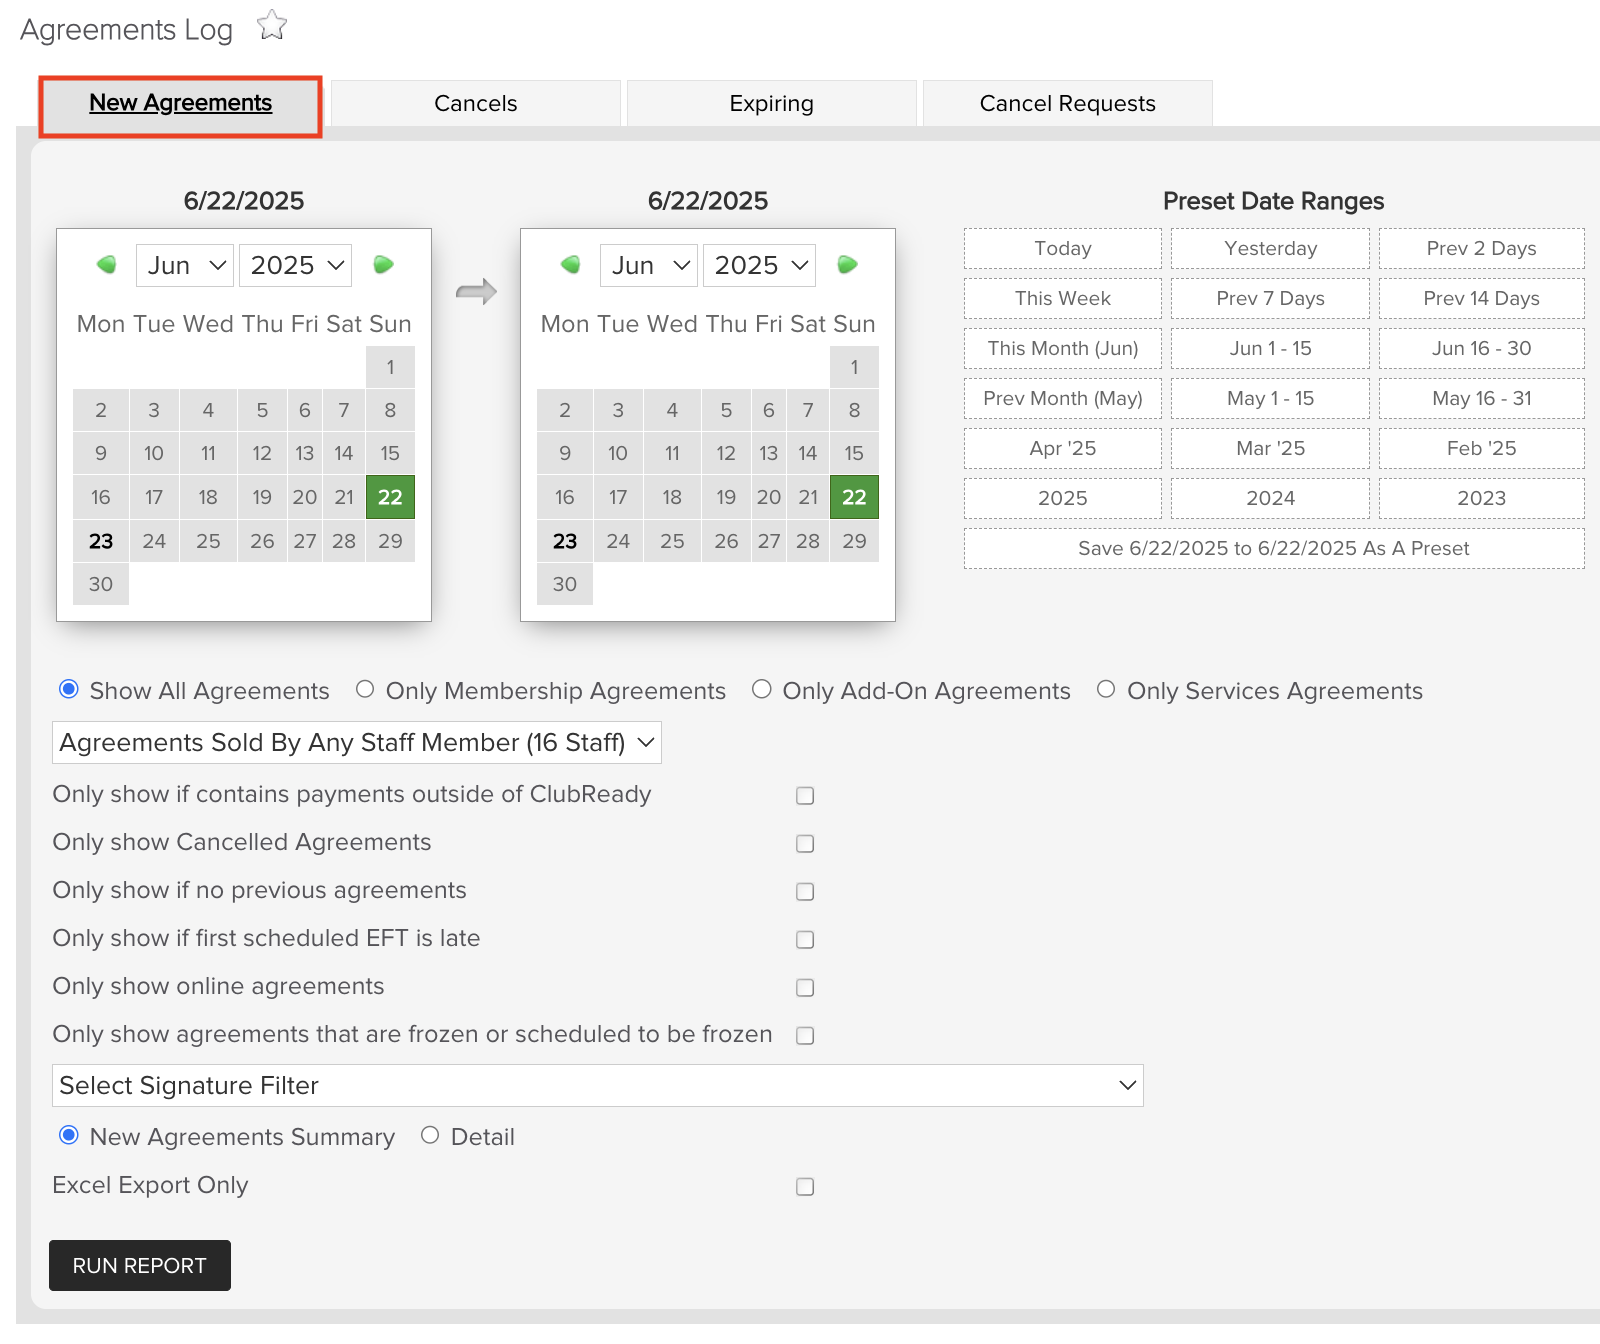The width and height of the screenshot is (1600, 1344).
Task: Choose Mar '25 preset
Action: pyautogui.click(x=1271, y=449)
